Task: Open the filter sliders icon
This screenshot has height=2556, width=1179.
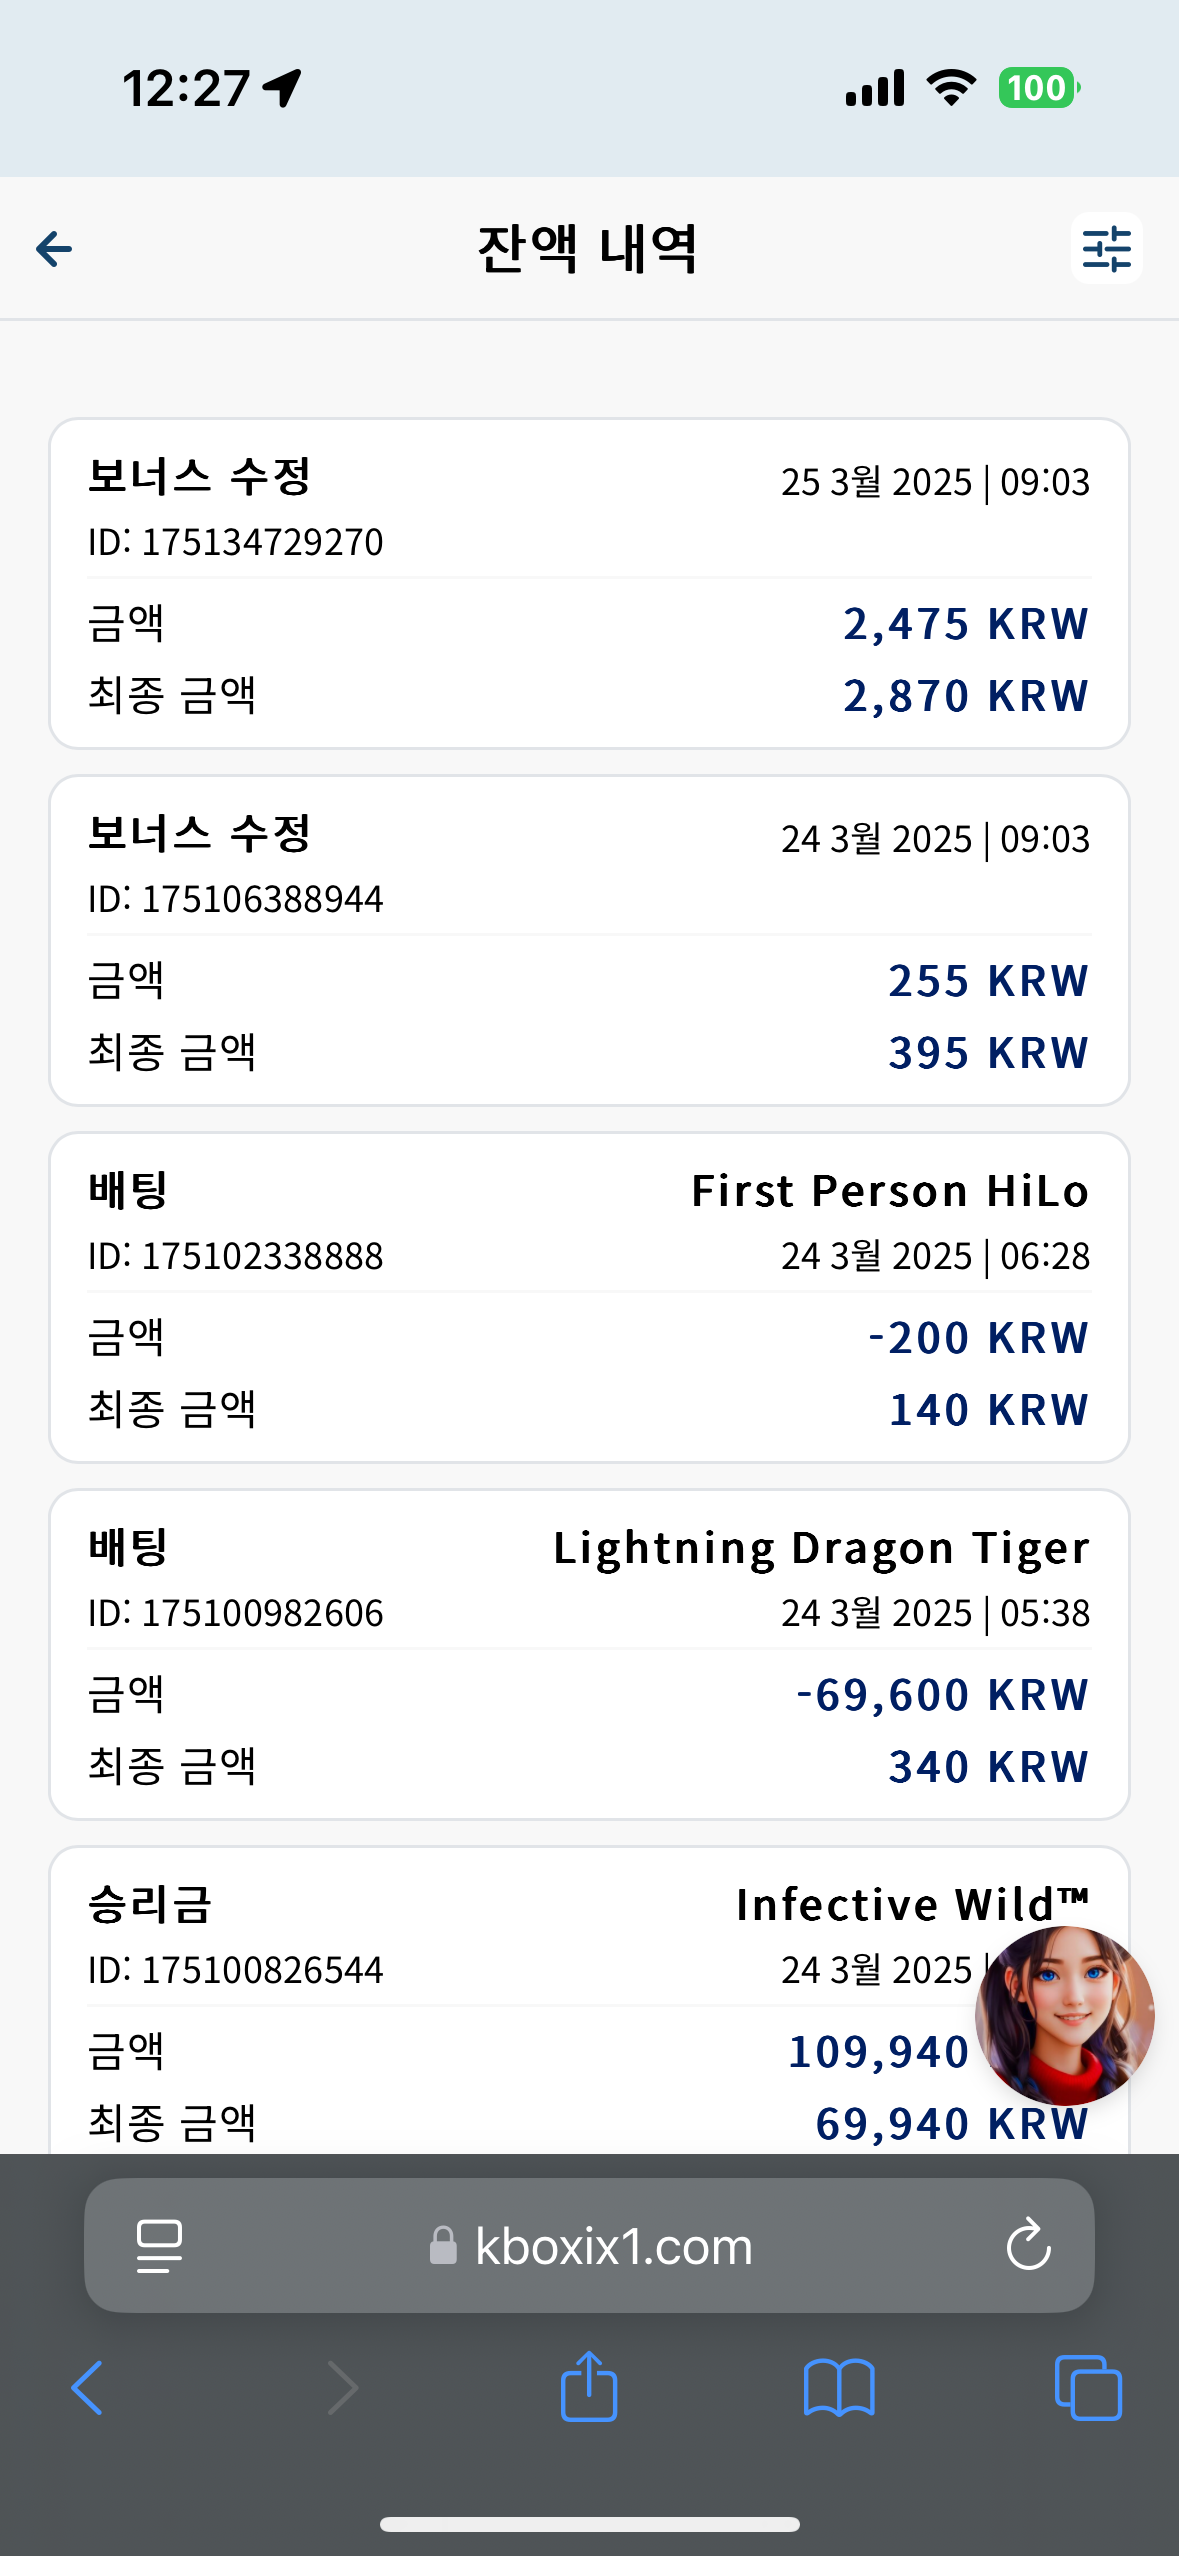Action: pos(1106,248)
